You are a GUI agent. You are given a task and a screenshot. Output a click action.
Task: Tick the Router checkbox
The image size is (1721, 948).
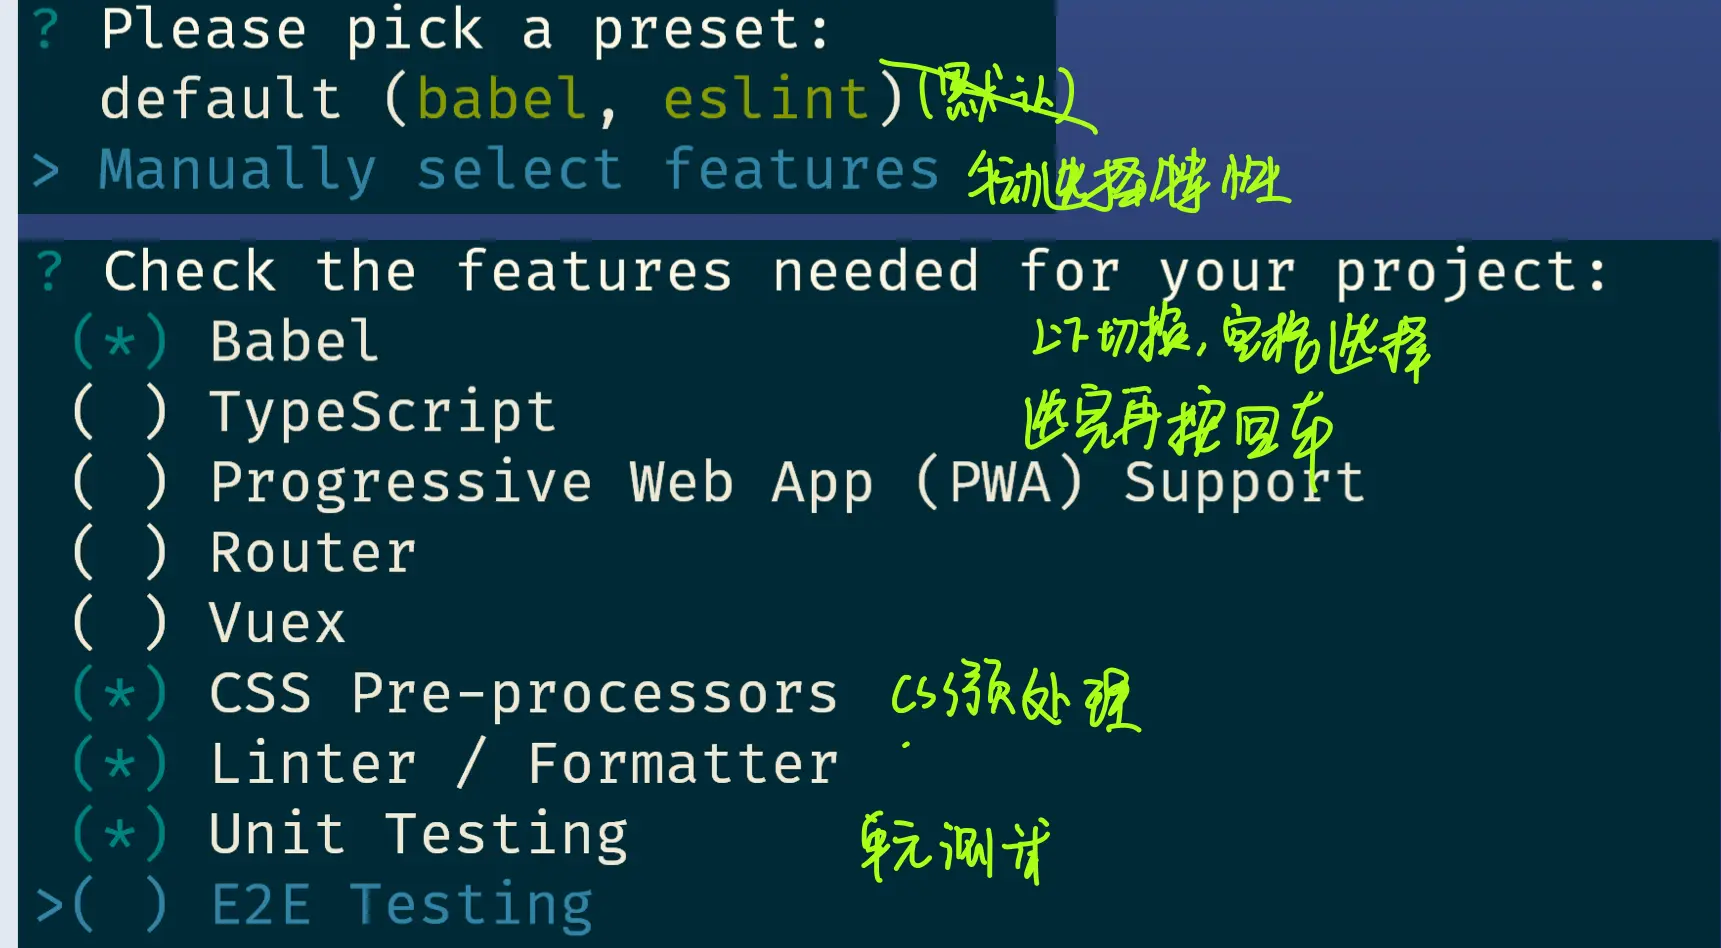[x=119, y=553]
